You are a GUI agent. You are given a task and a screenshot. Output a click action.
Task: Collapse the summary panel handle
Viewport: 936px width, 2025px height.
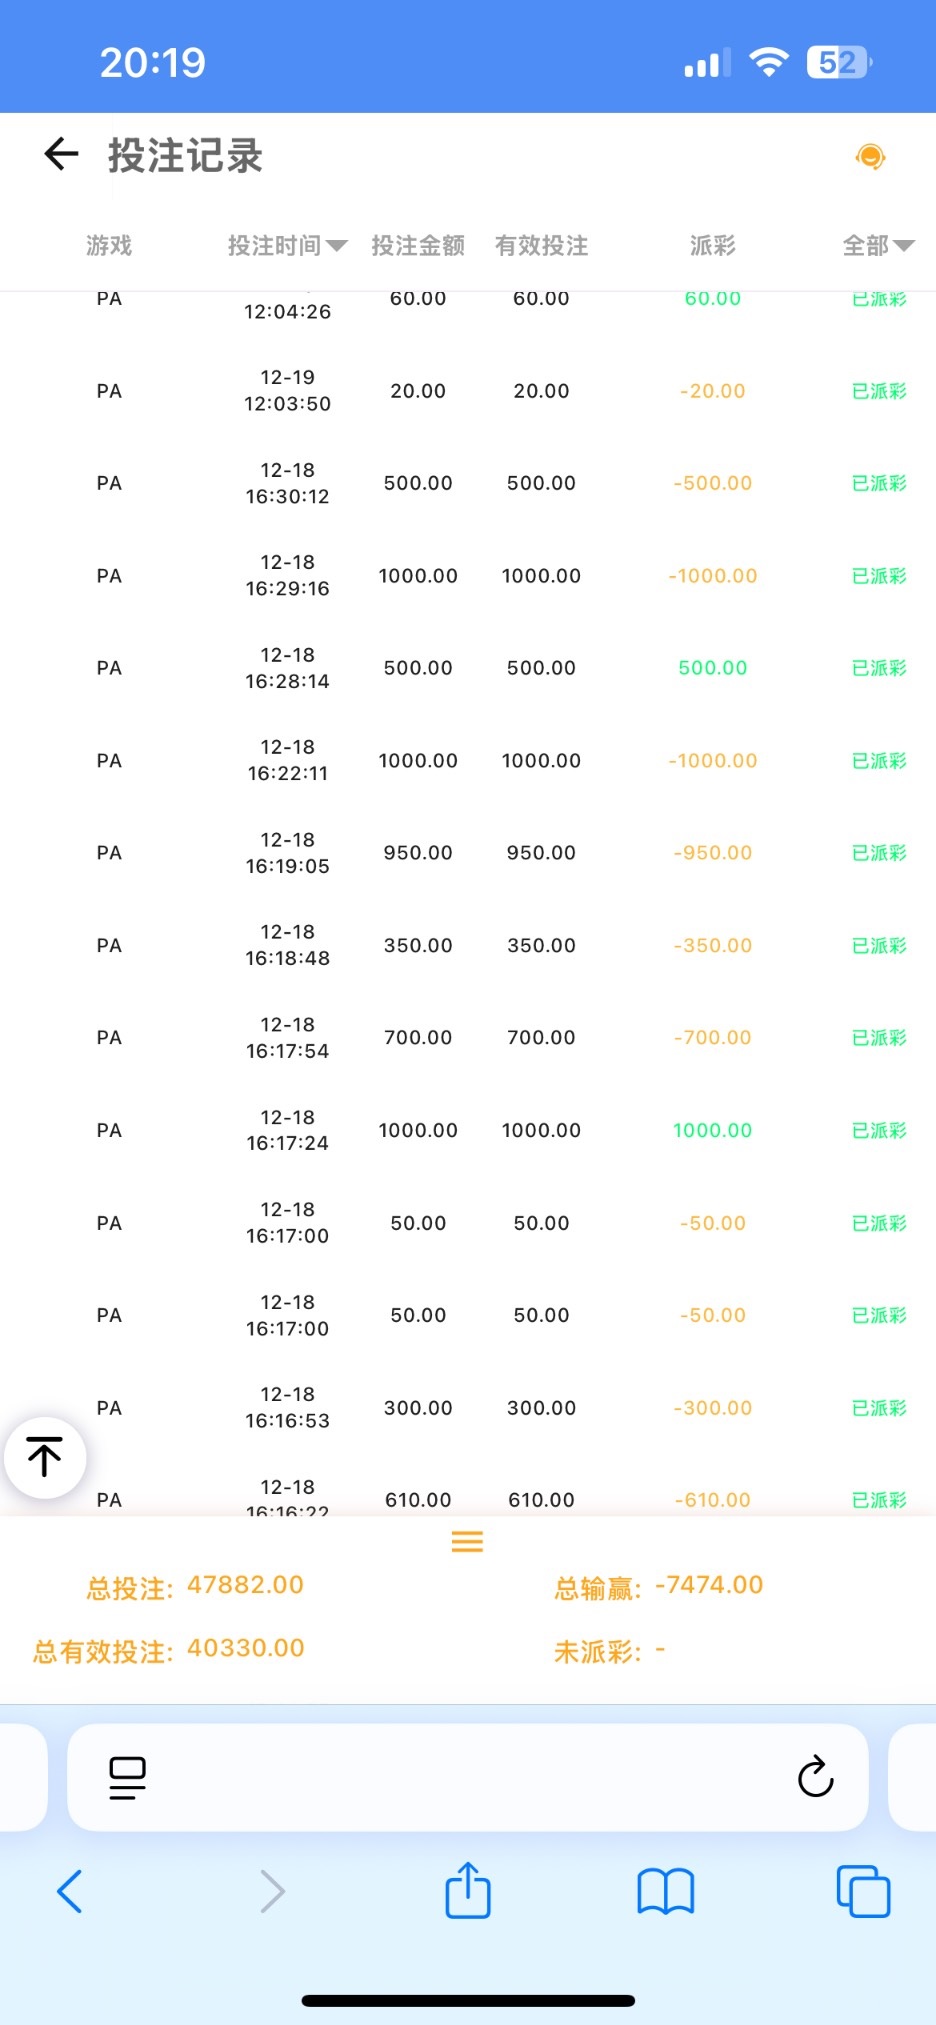pyautogui.click(x=467, y=1541)
